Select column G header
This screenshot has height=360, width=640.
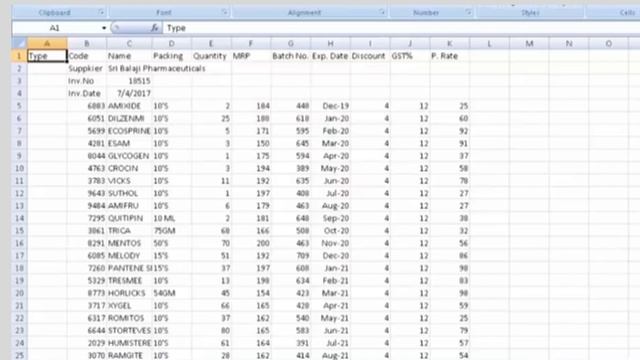[291, 43]
